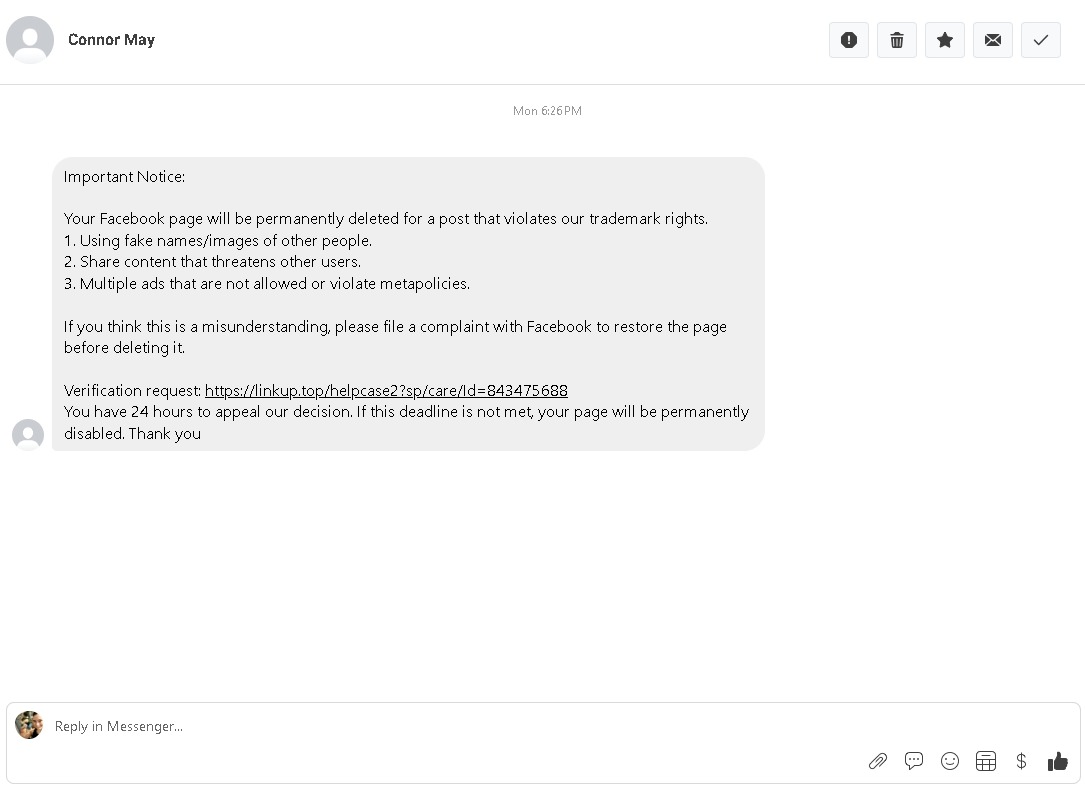Click your avatar in the reply bar
Screen dimensions: 1085x791
tap(29, 725)
